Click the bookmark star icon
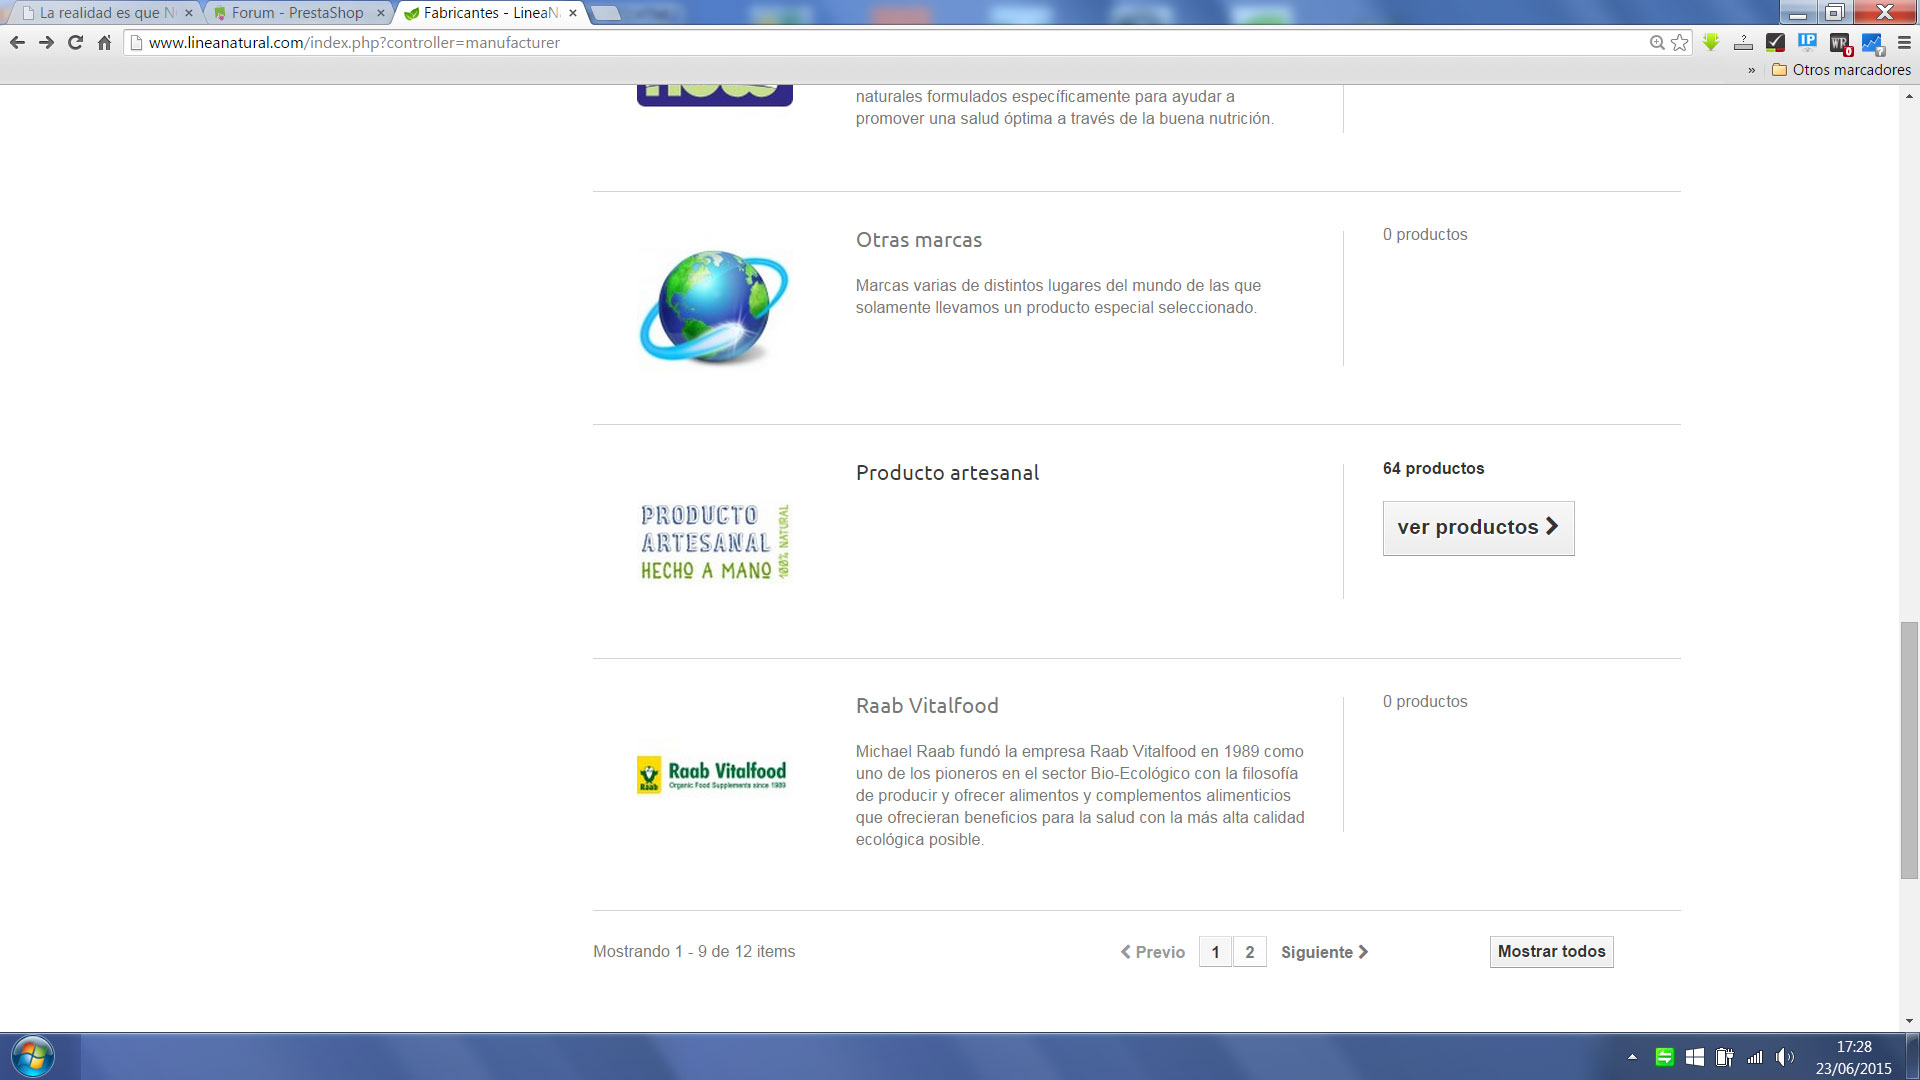This screenshot has height=1080, width=1920. click(1680, 43)
